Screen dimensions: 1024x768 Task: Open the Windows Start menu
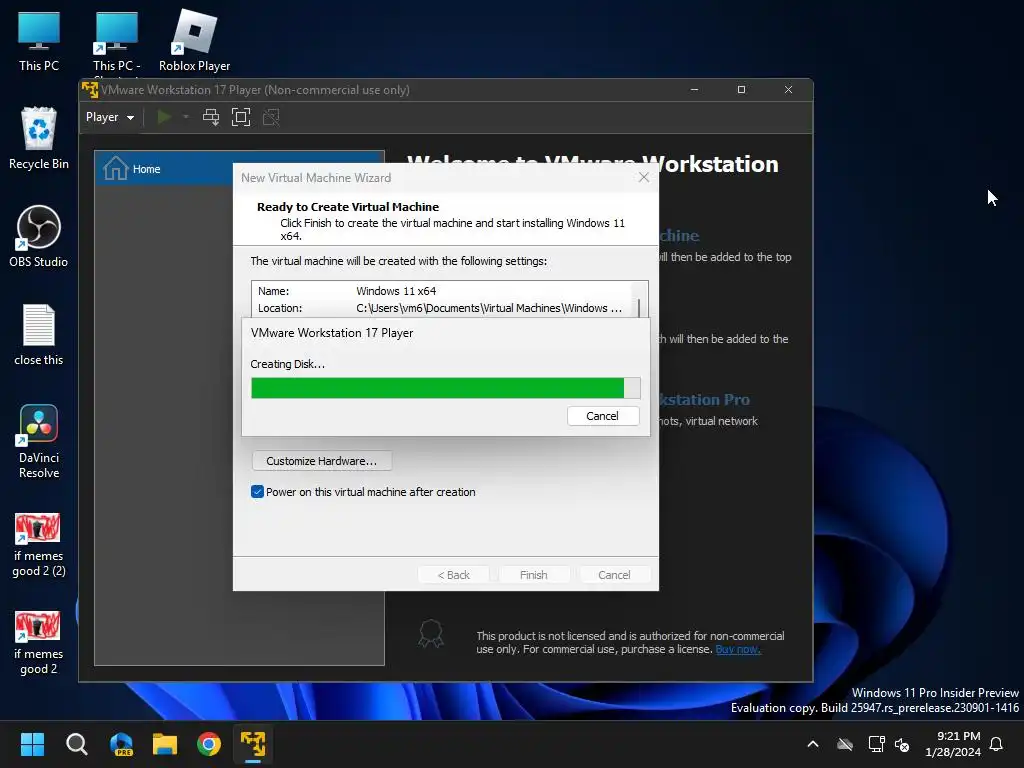click(x=32, y=744)
